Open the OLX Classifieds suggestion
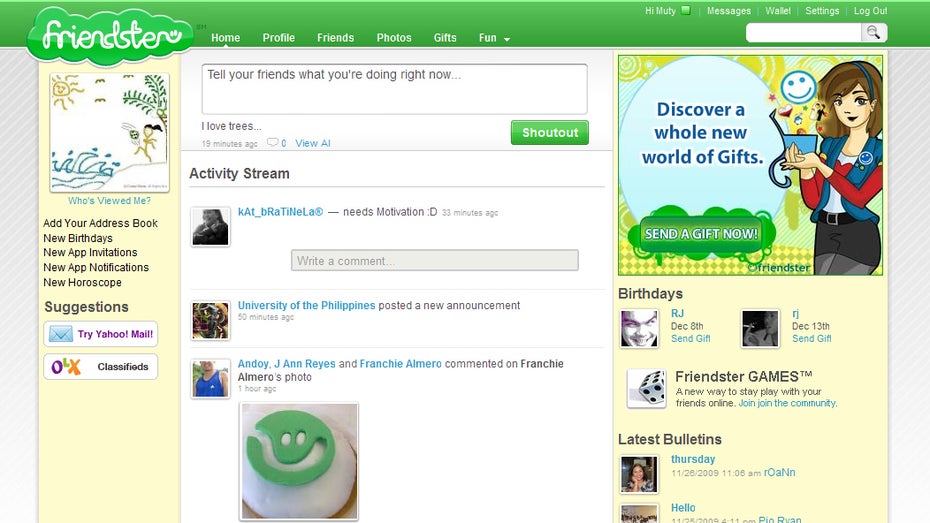The height and width of the screenshot is (523, 930). 100,367
